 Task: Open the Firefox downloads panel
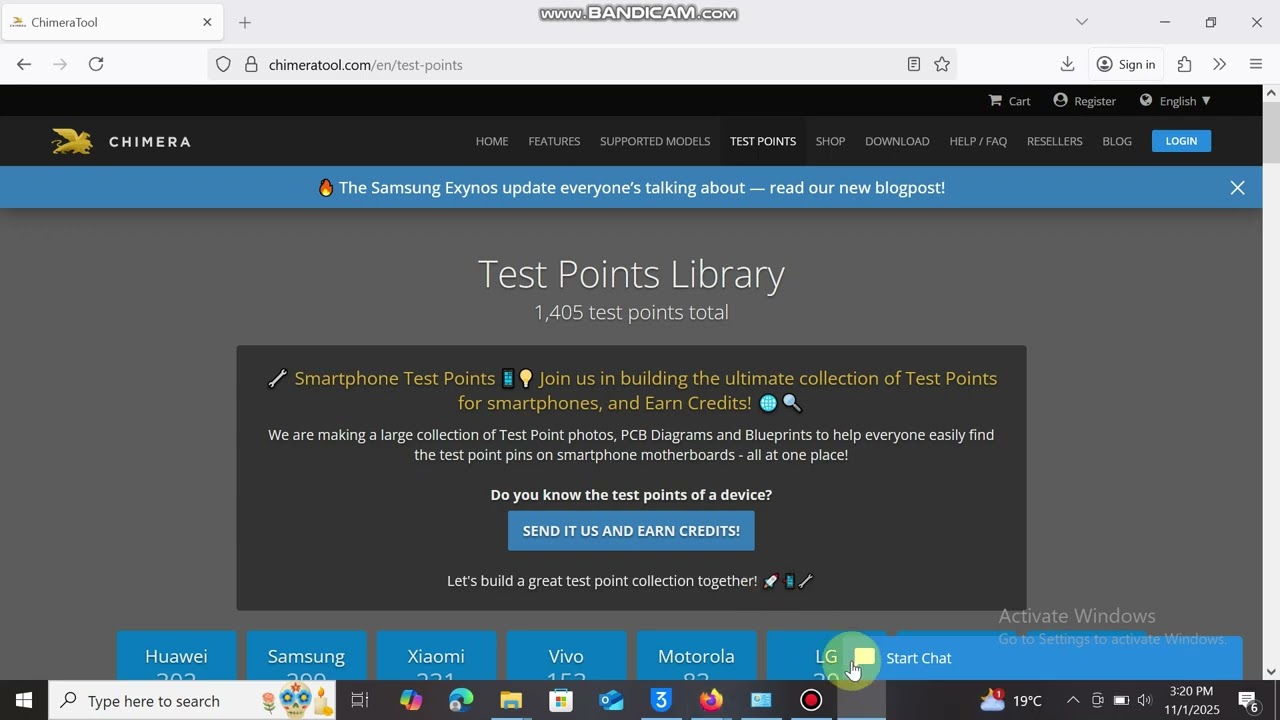(1067, 64)
